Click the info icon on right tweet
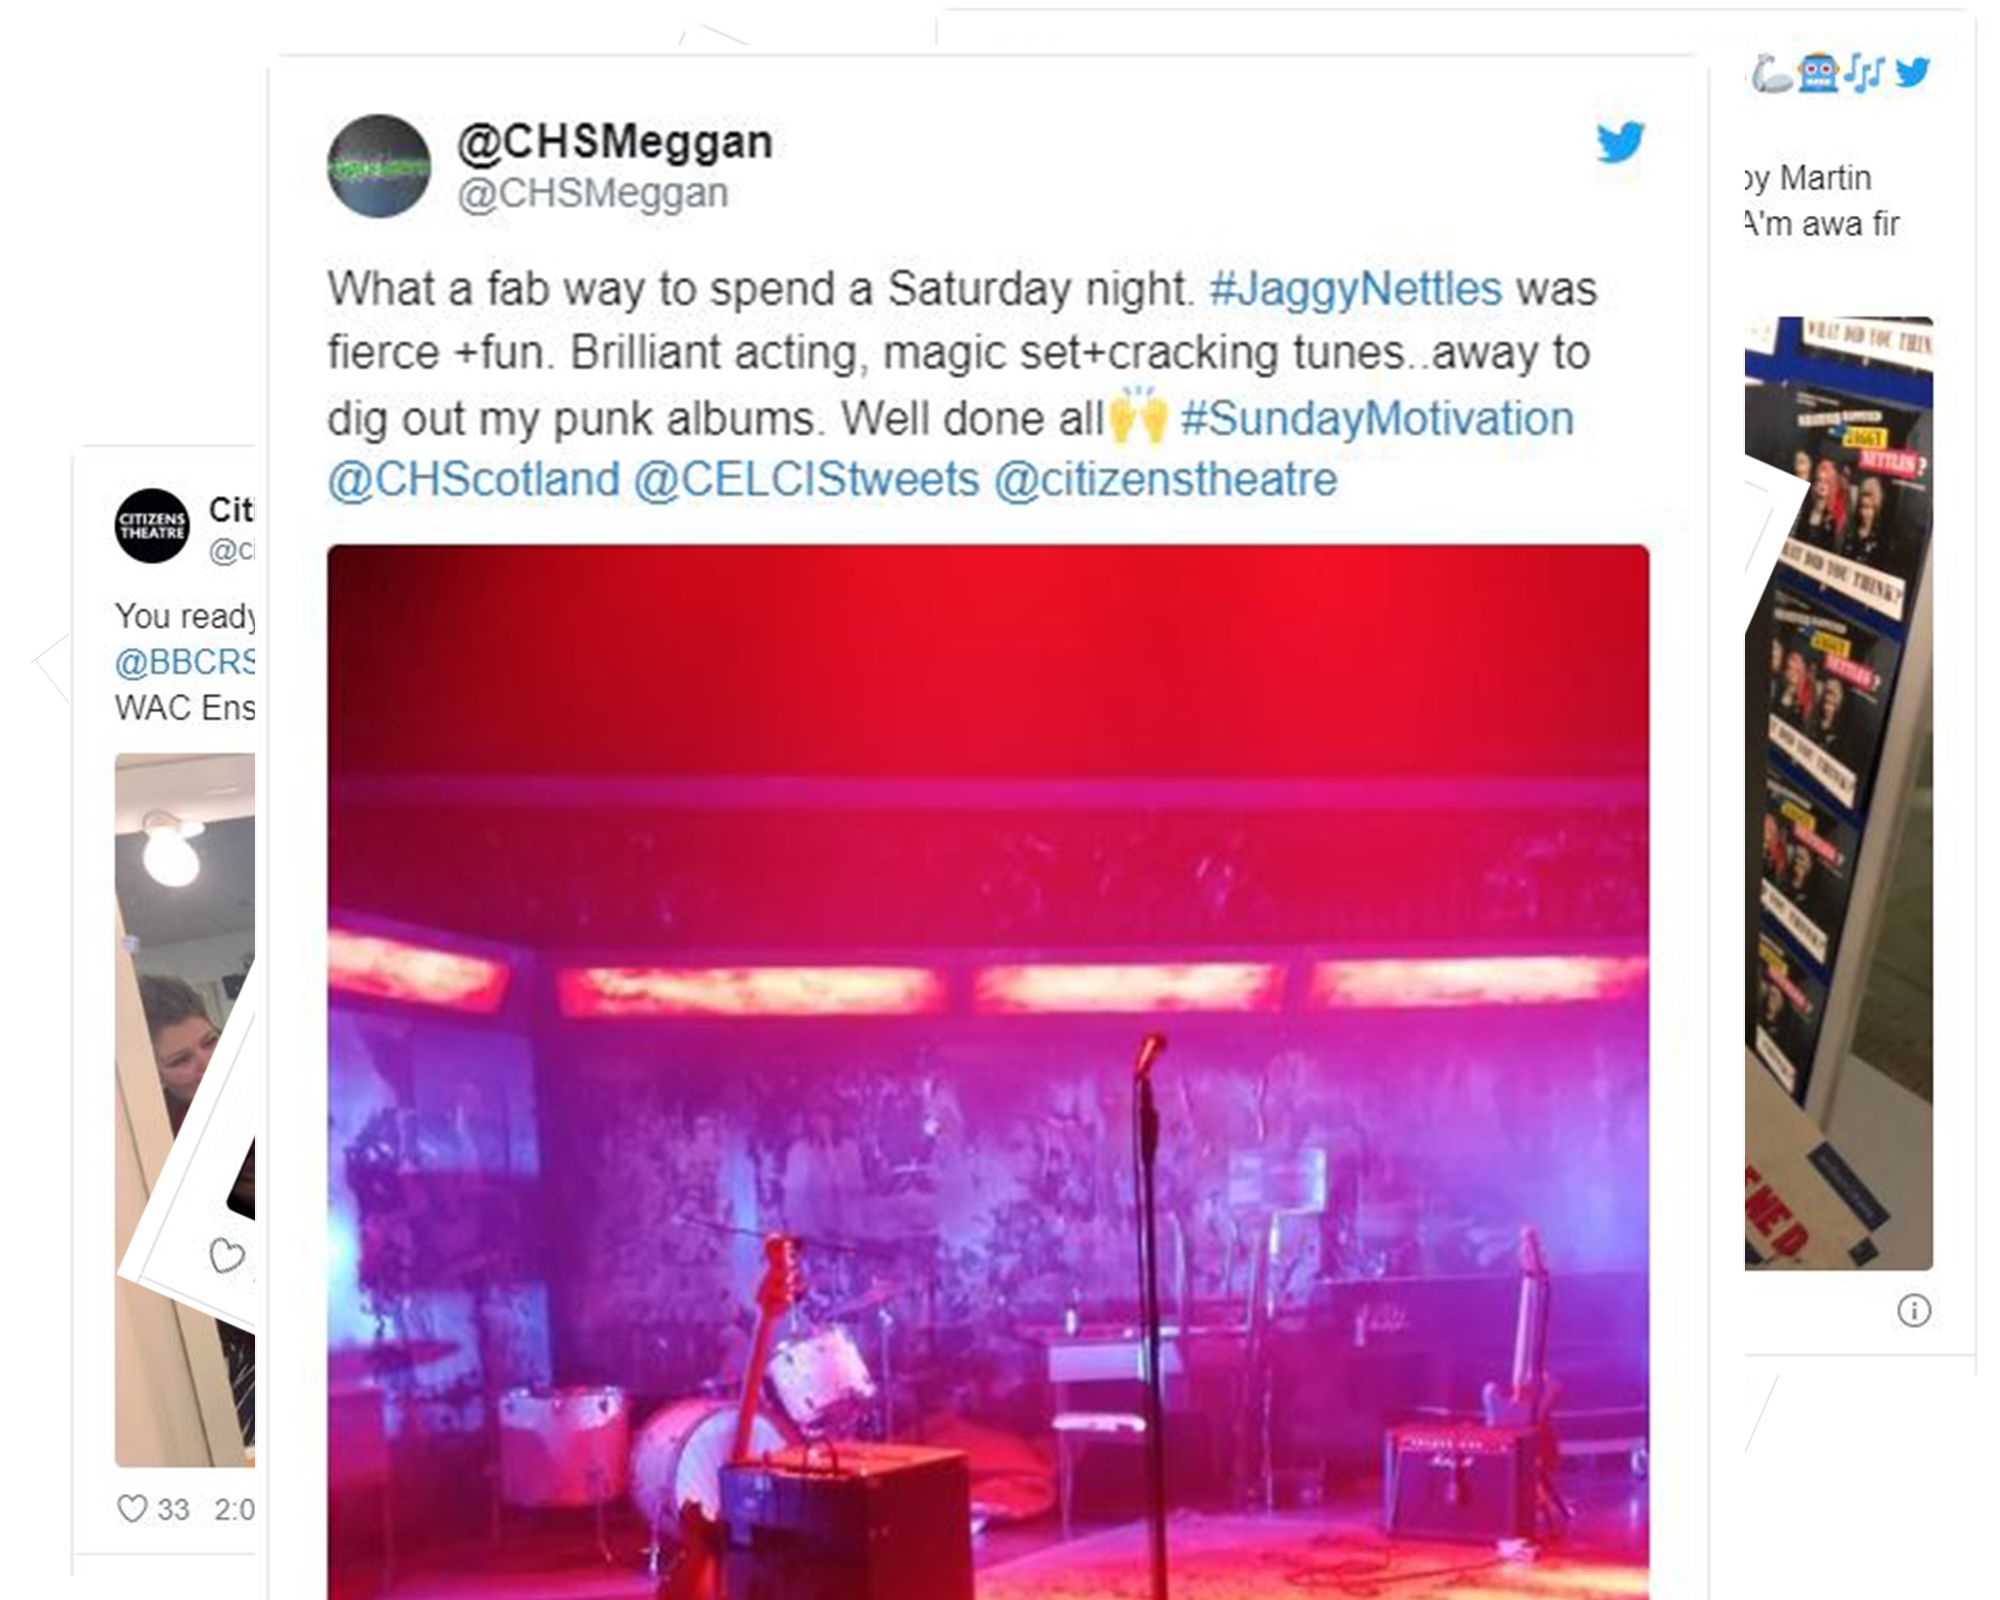 coord(1914,1310)
